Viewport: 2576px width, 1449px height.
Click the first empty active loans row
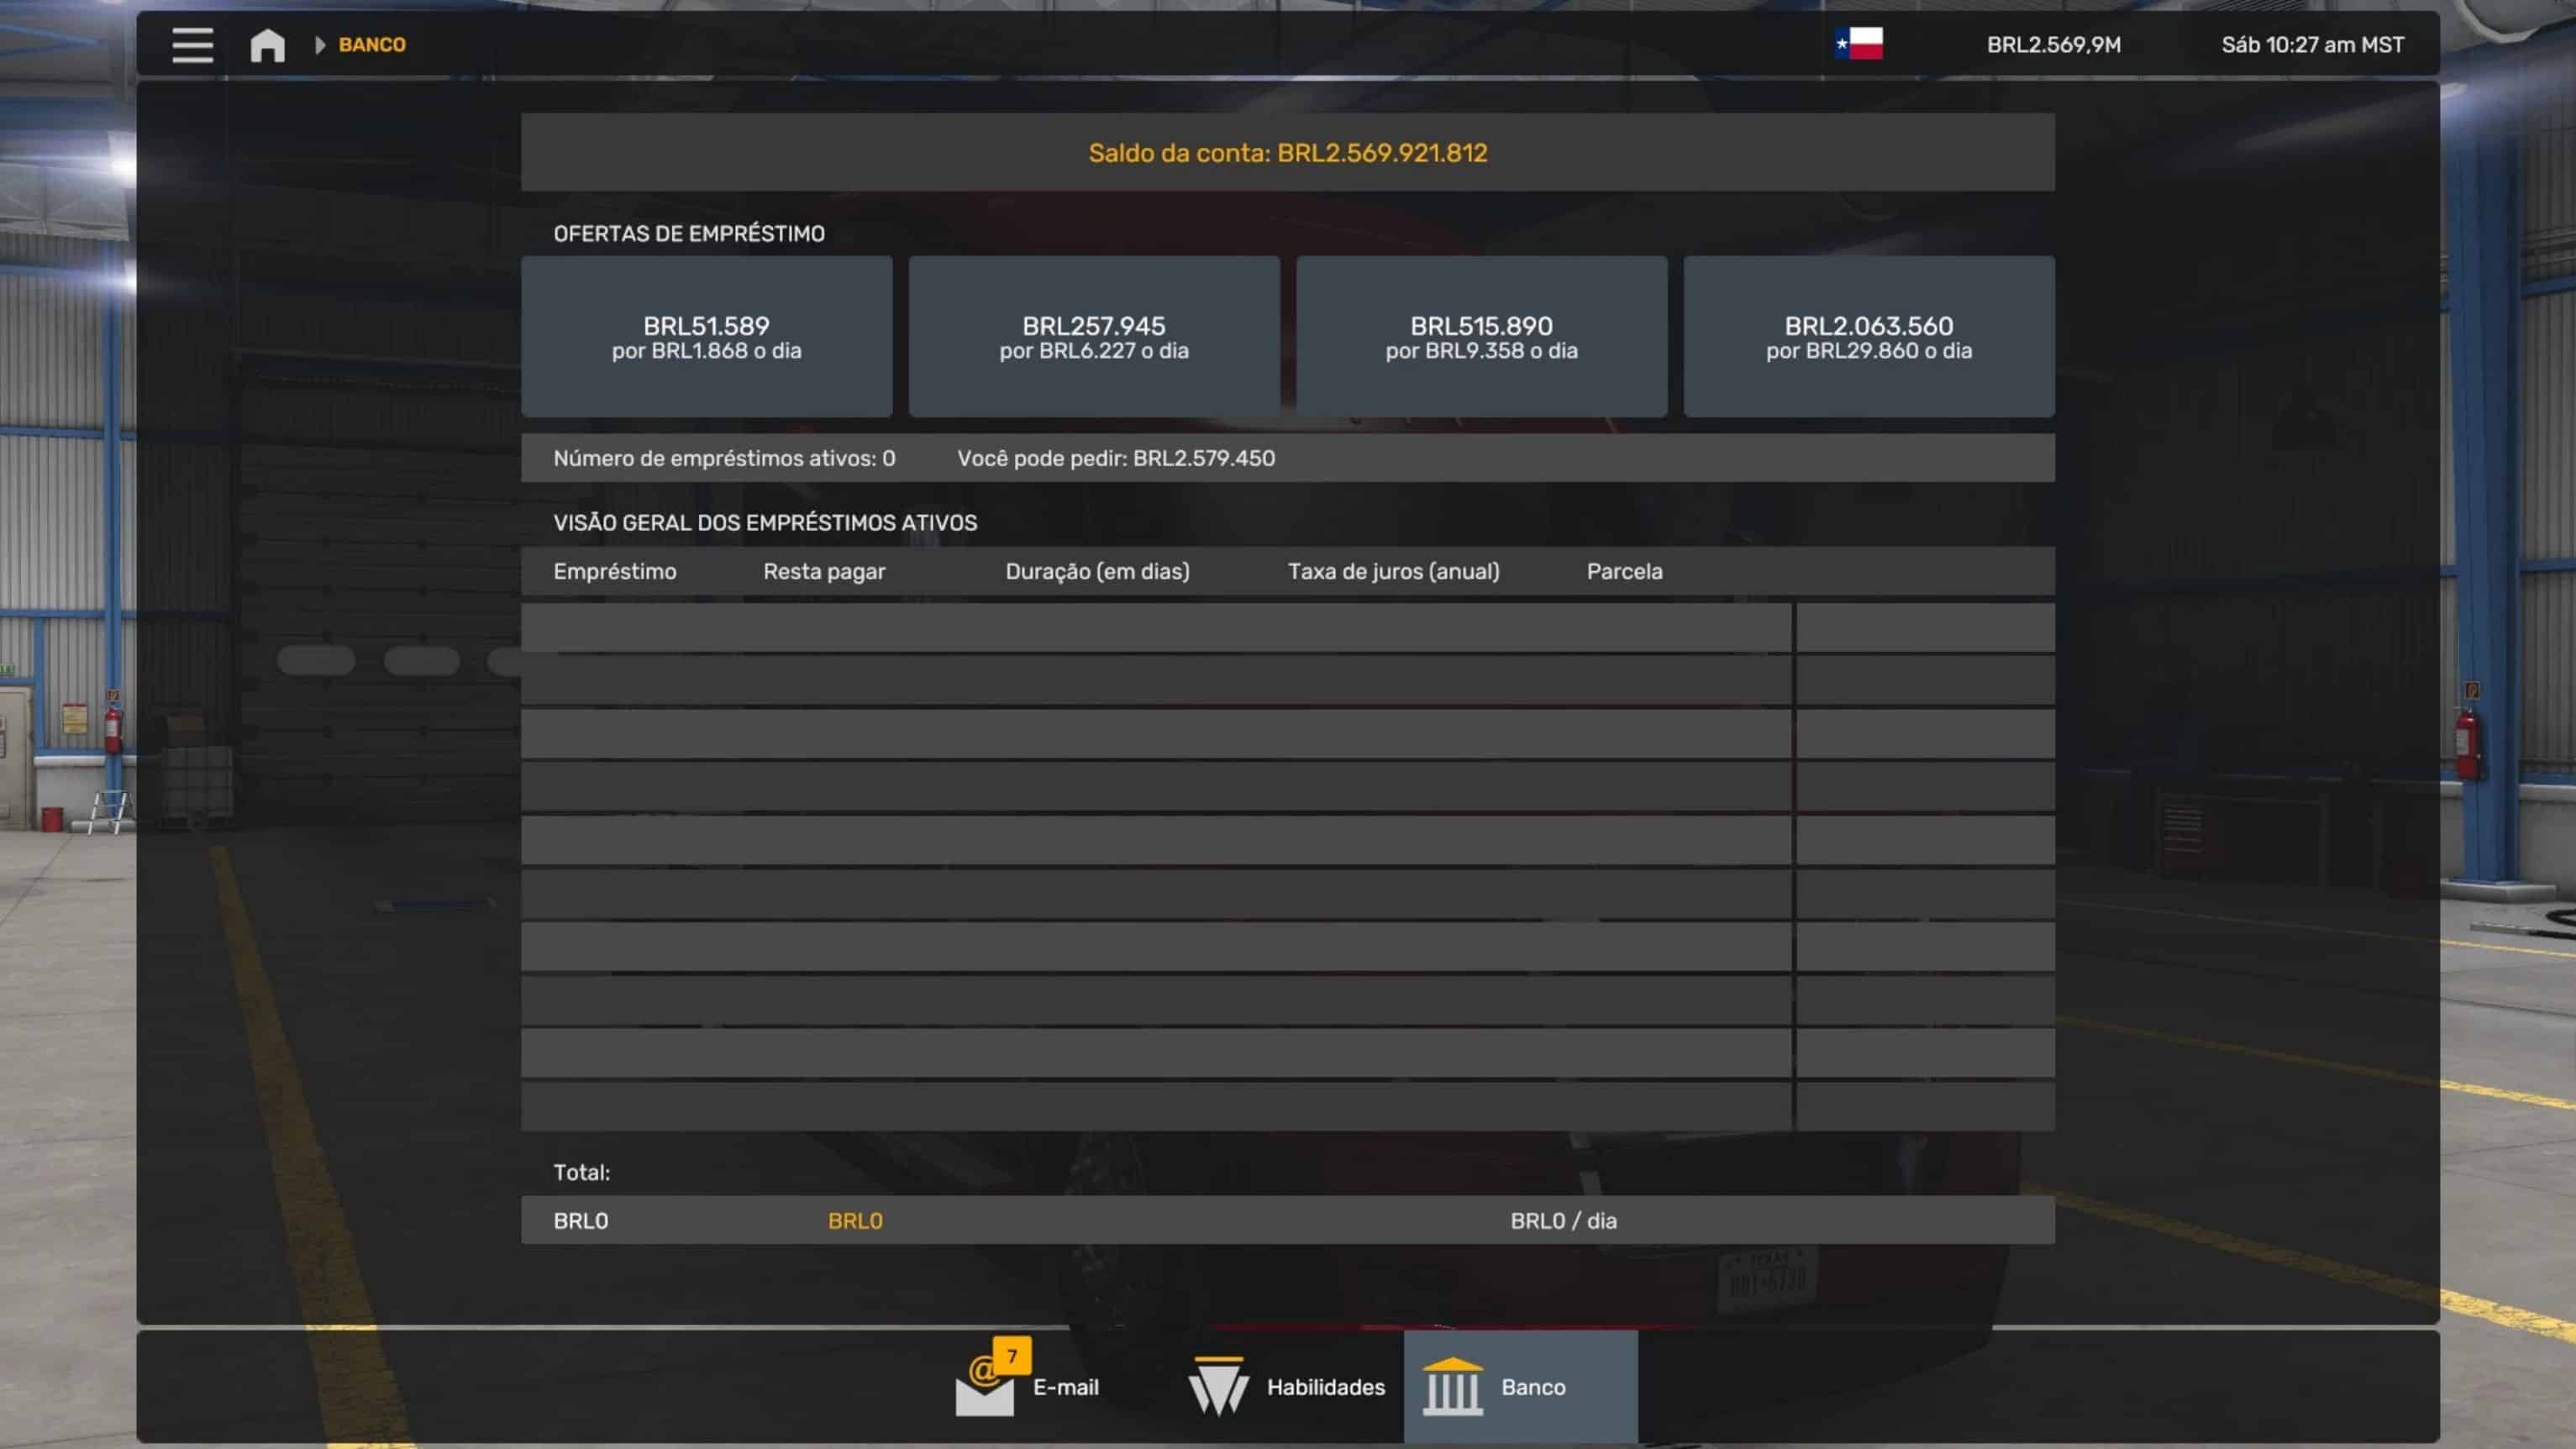1155,627
